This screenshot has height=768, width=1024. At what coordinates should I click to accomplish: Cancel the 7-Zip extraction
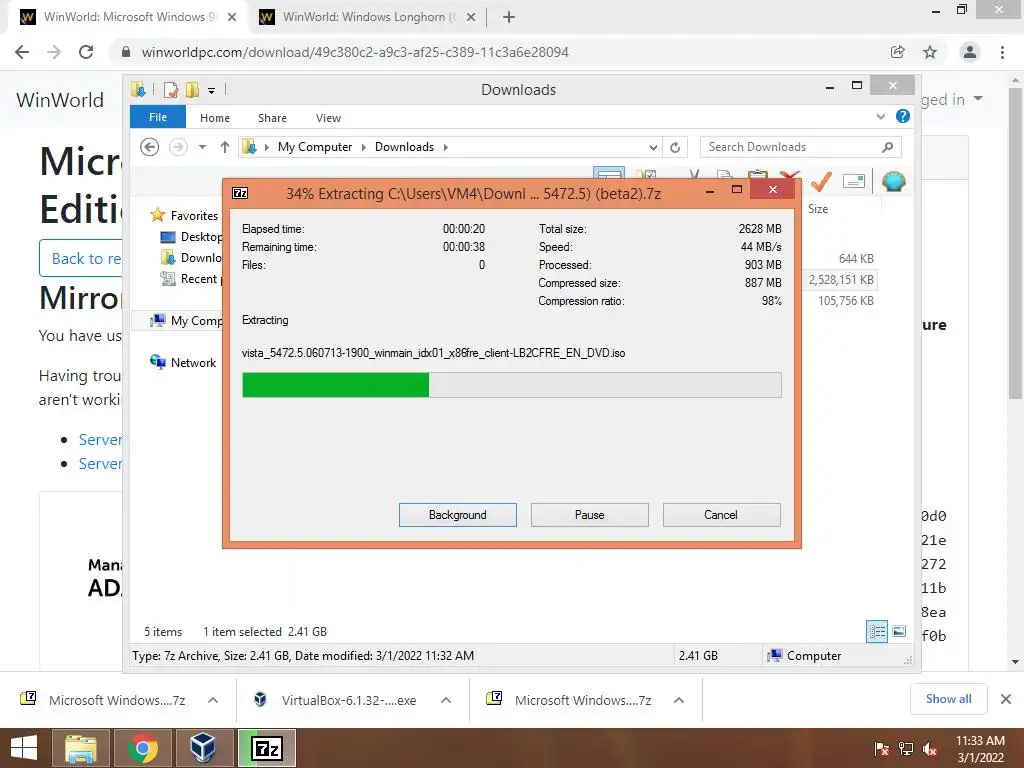[x=721, y=515]
